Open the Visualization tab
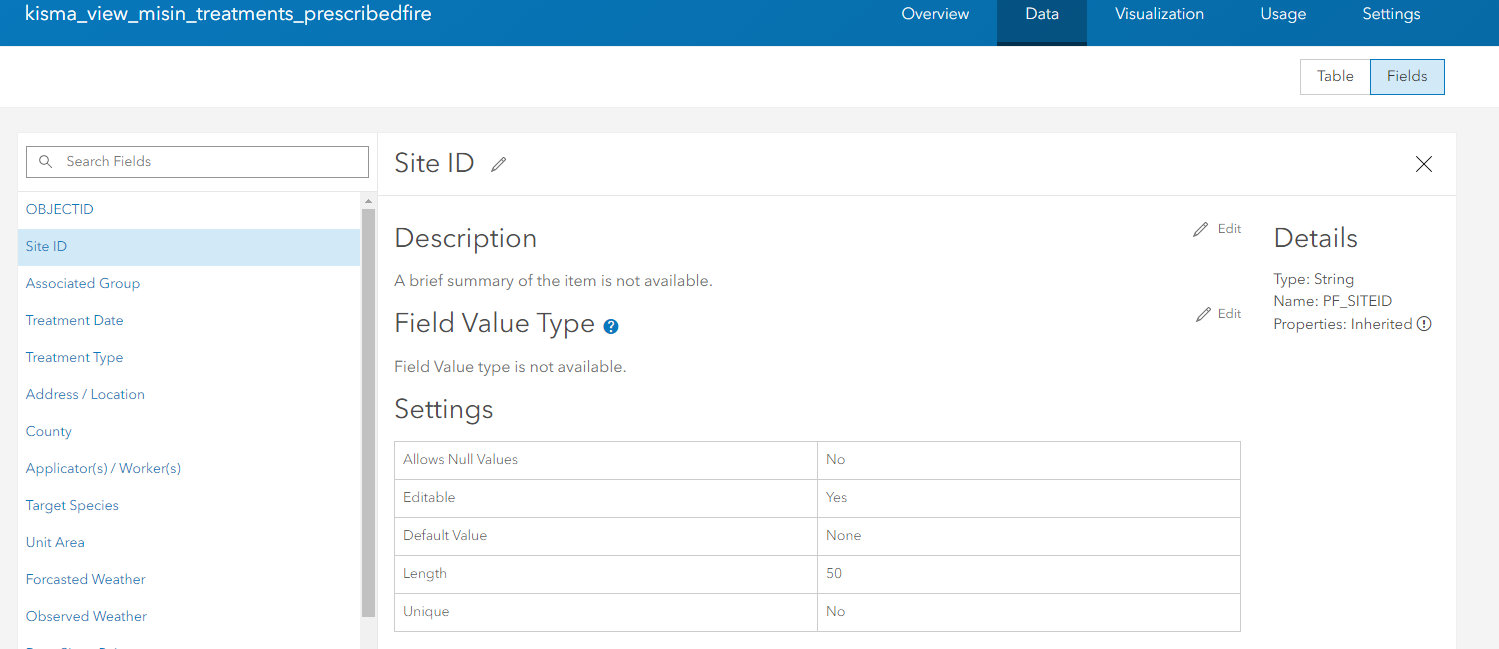This screenshot has width=1499, height=649. (x=1159, y=14)
